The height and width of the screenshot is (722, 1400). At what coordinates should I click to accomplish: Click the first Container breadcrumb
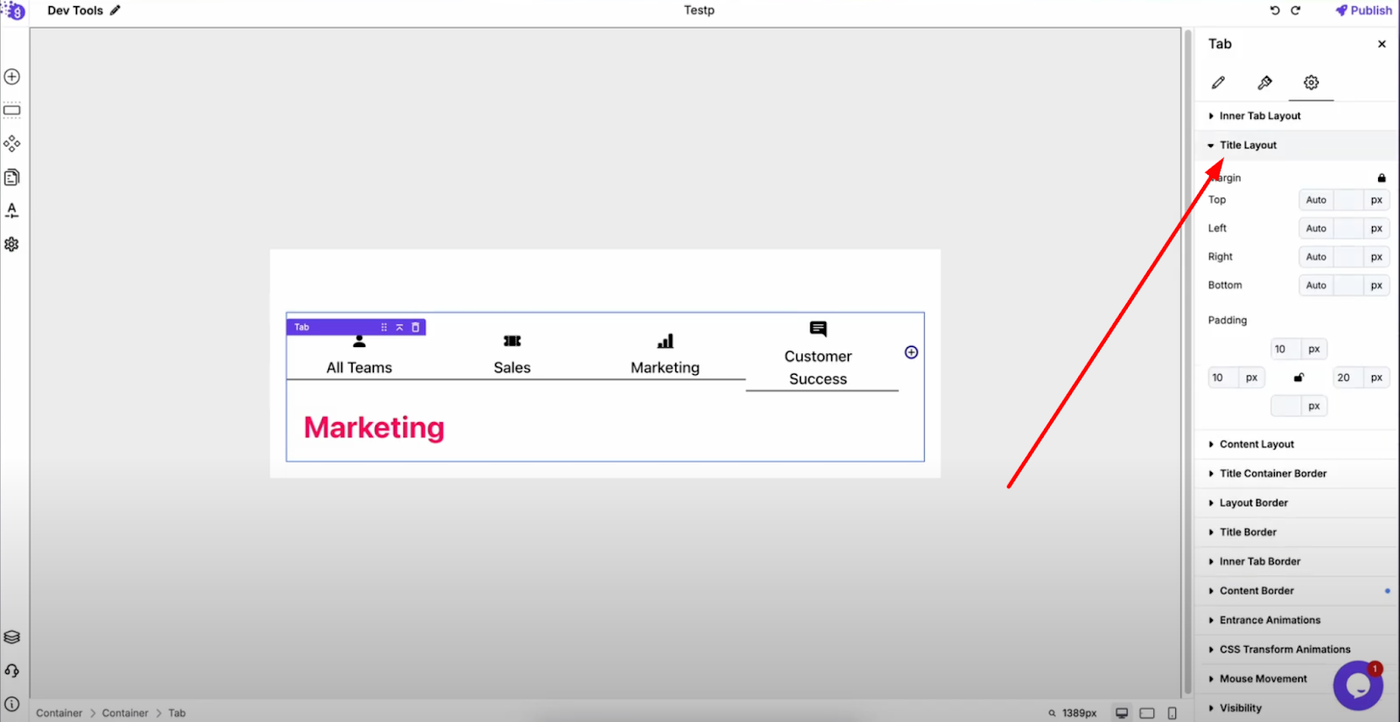[x=59, y=713]
